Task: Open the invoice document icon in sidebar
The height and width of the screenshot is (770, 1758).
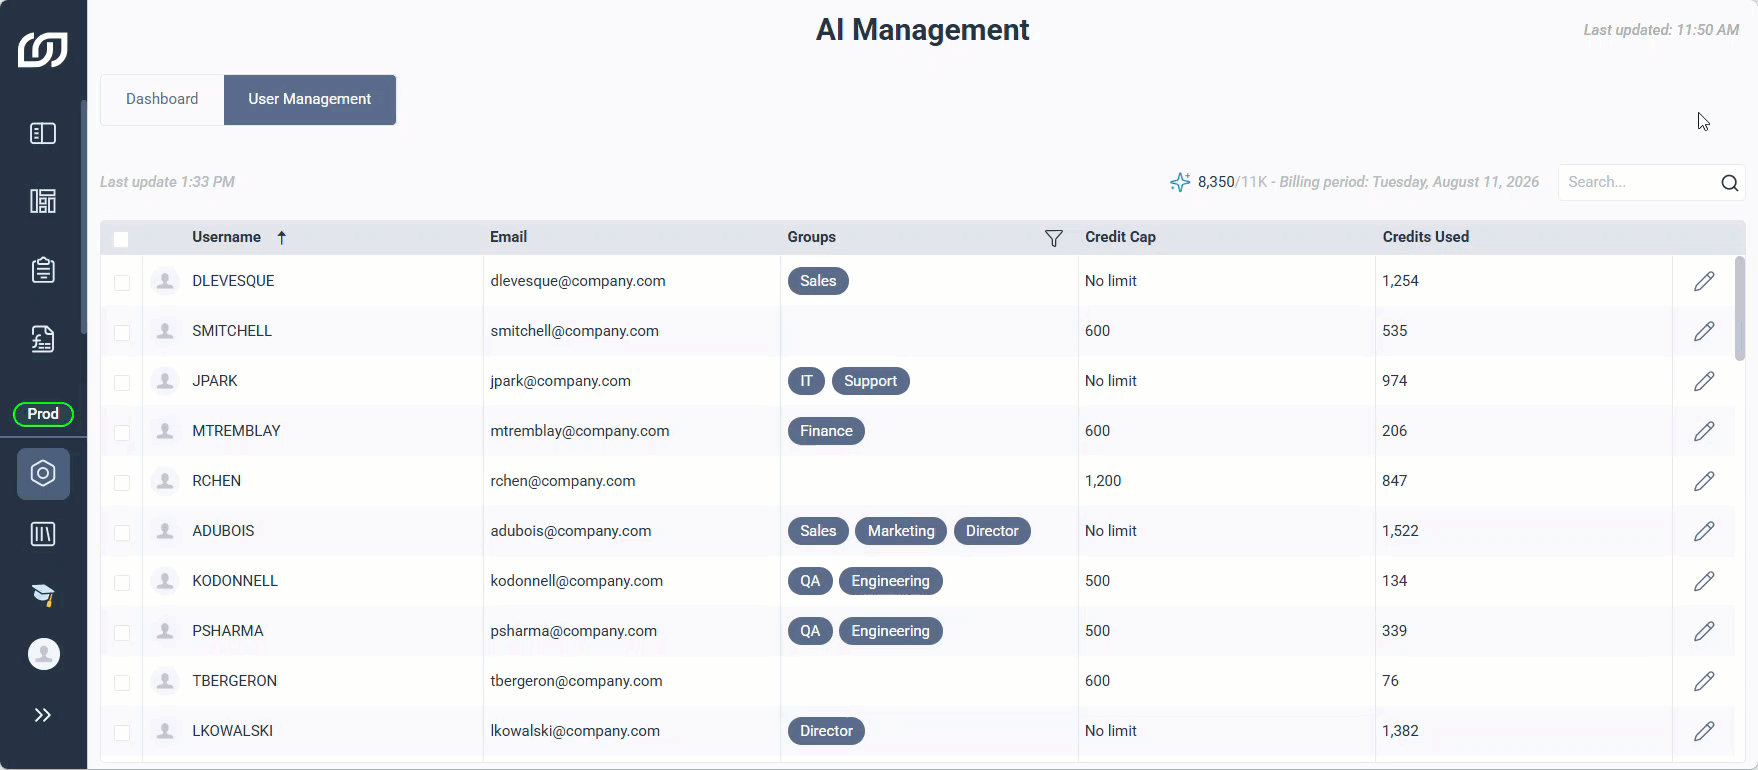Action: pos(43,339)
